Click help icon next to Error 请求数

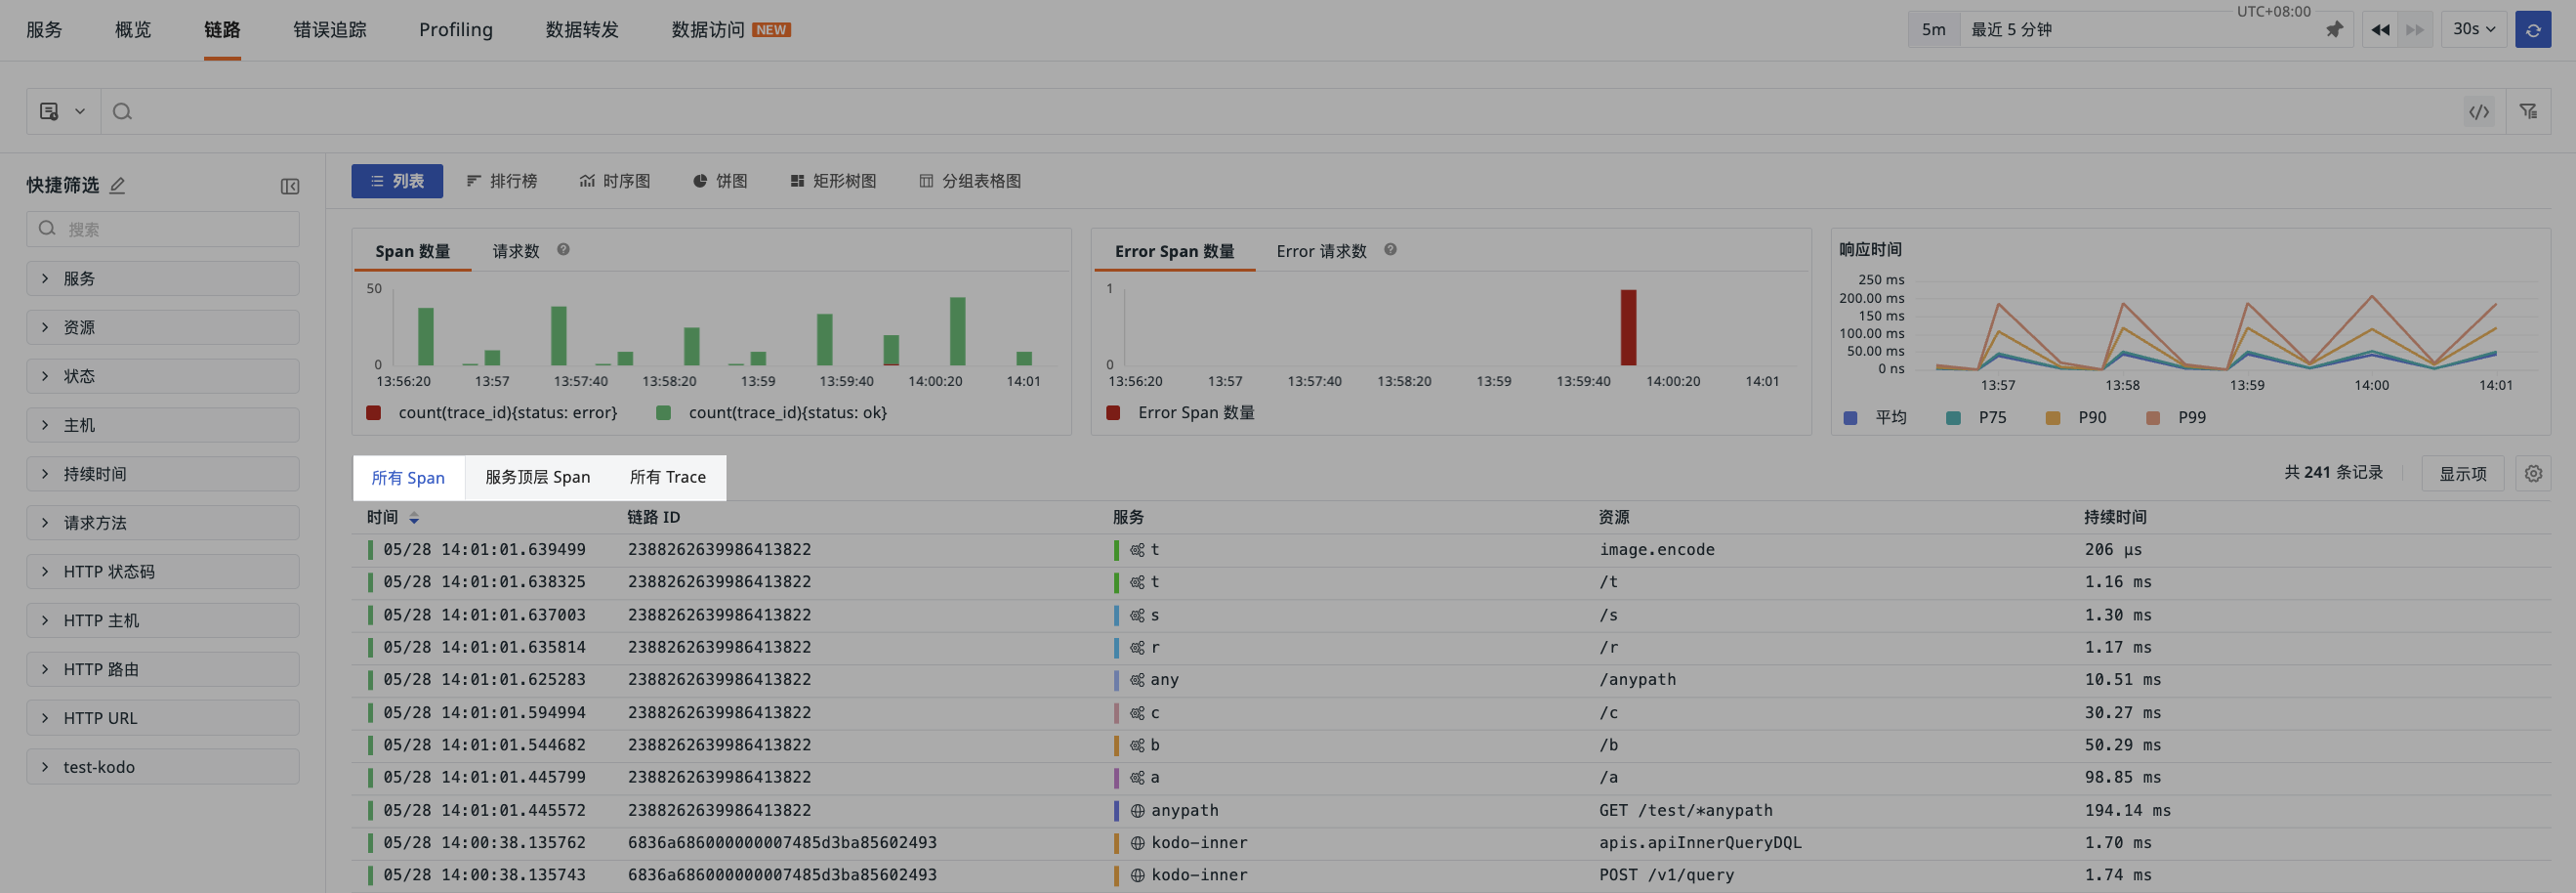pyautogui.click(x=1390, y=250)
